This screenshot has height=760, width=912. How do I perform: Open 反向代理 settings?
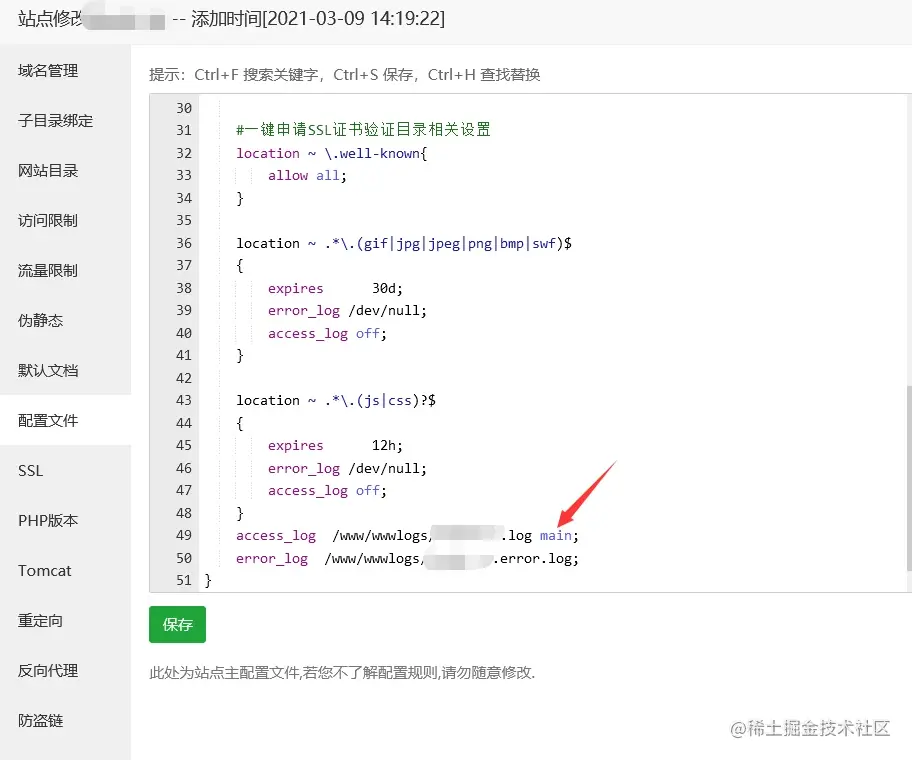(48, 671)
